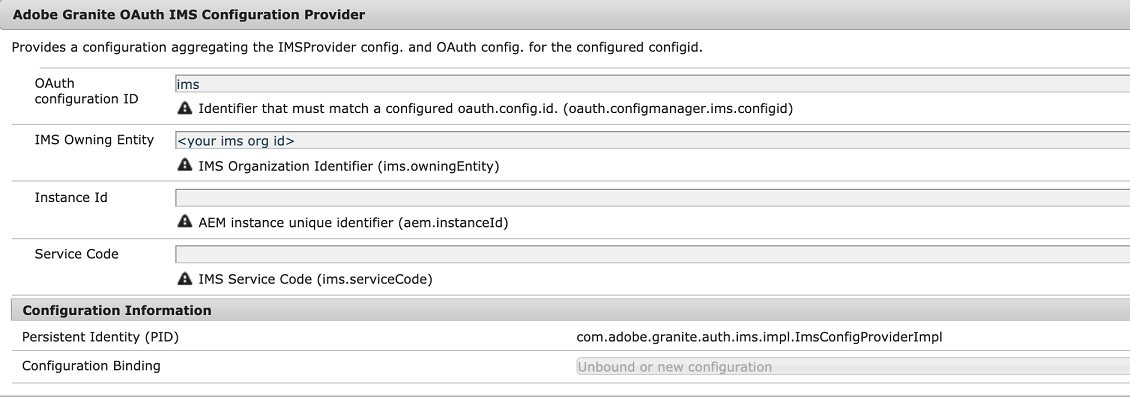This screenshot has height=416, width=1130.
Task: Click the 'Configuration Binding' label
Action: (x=91, y=366)
